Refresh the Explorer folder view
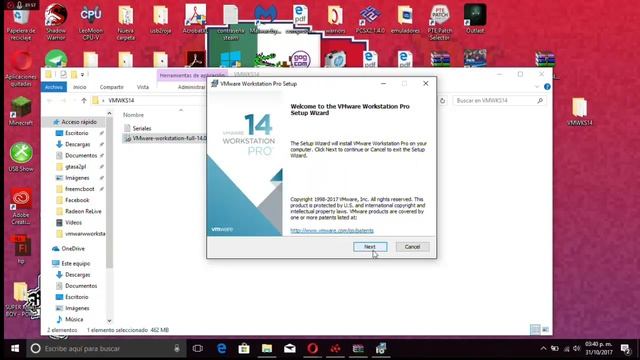The width and height of the screenshot is (640, 360). point(442,100)
